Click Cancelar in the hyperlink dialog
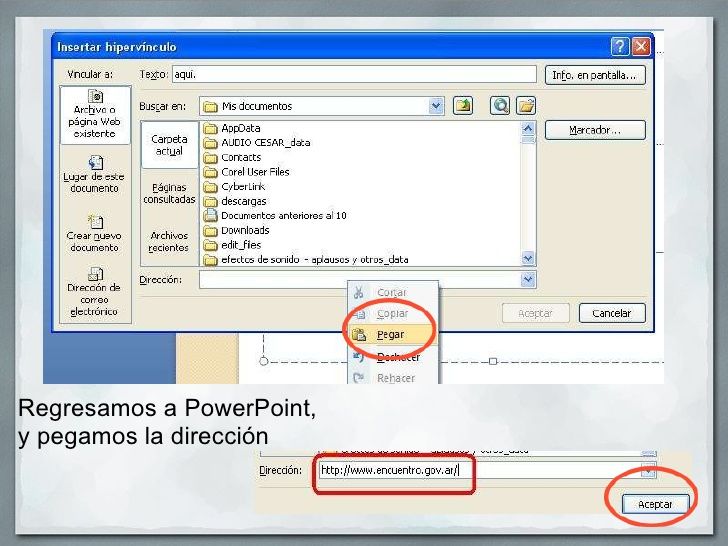 point(611,313)
